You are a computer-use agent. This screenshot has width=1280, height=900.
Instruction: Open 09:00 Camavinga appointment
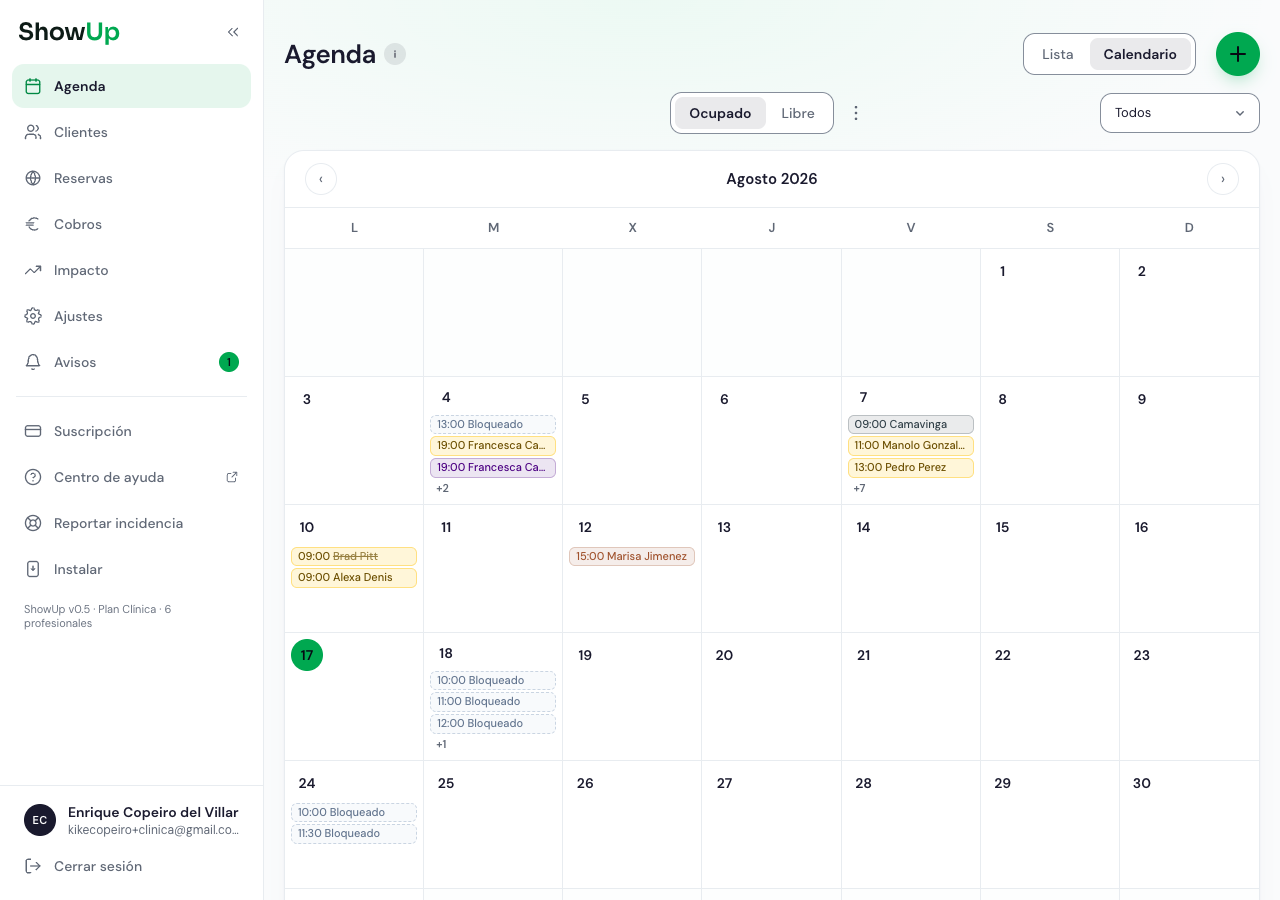pyautogui.click(x=910, y=424)
